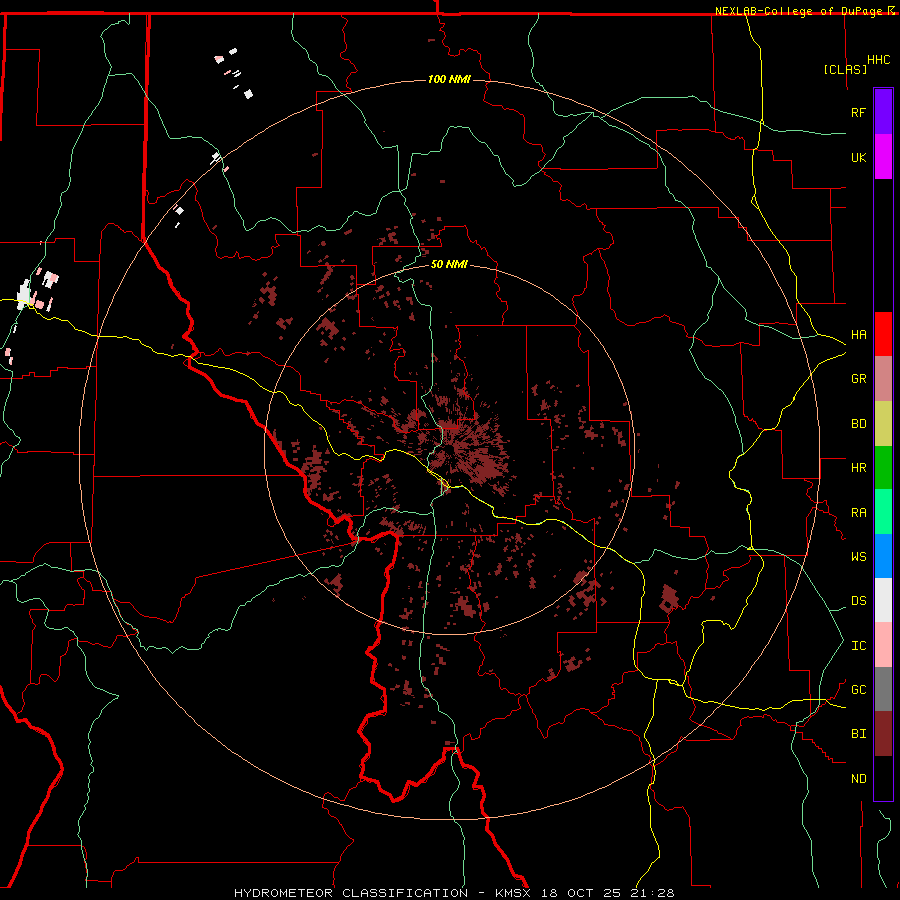Select the GC gray legend swatch
Image resolution: width=900 pixels, height=900 pixels.
pos(883,689)
